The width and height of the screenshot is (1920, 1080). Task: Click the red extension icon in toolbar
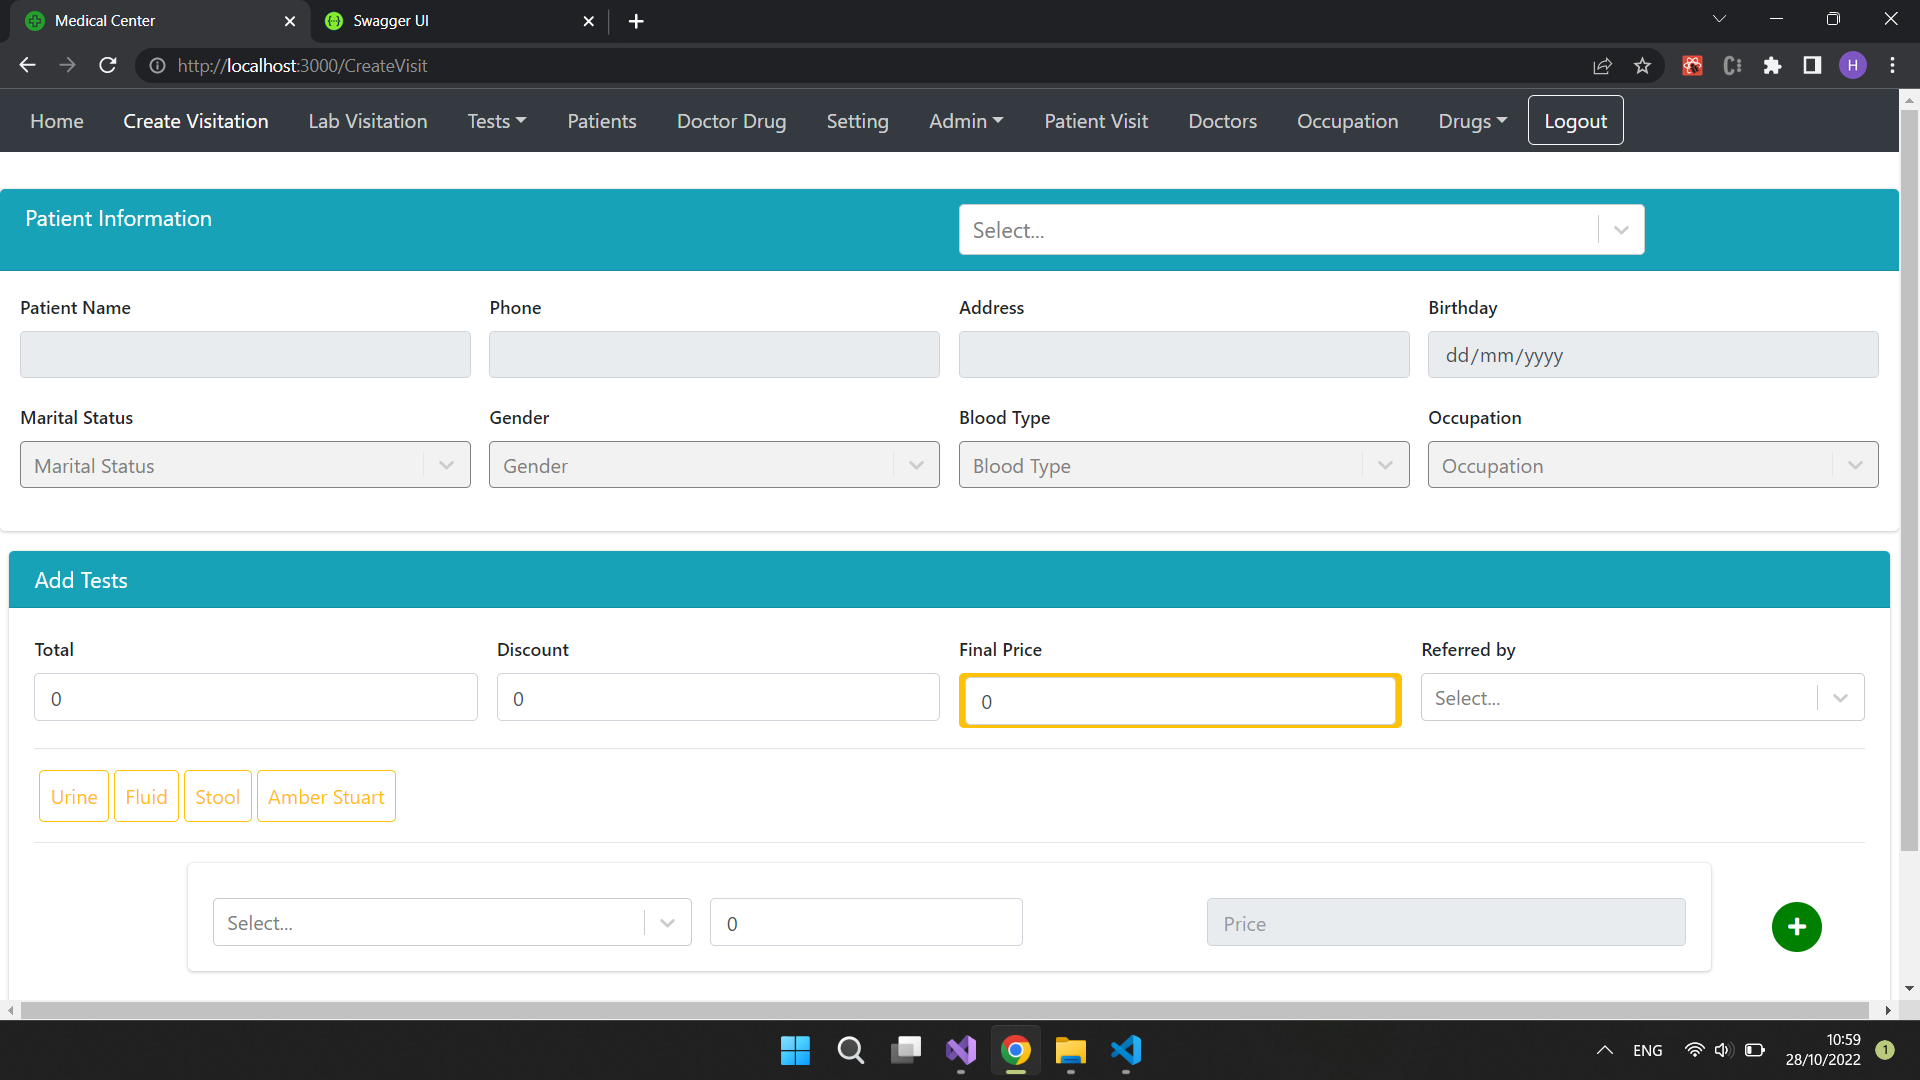pyautogui.click(x=1692, y=65)
